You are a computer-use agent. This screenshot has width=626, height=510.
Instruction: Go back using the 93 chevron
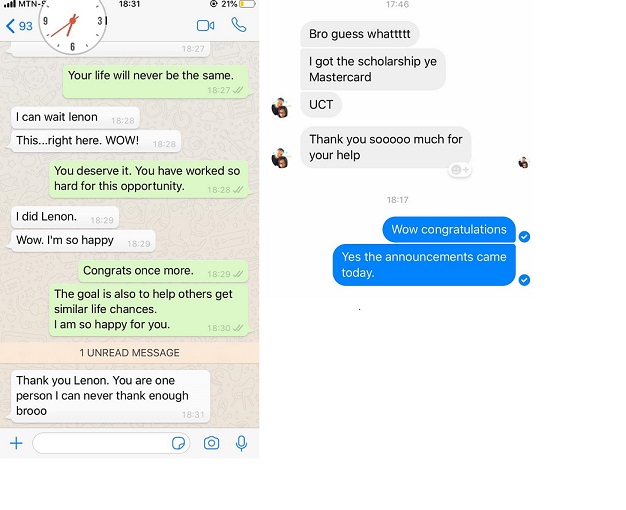(x=19, y=26)
